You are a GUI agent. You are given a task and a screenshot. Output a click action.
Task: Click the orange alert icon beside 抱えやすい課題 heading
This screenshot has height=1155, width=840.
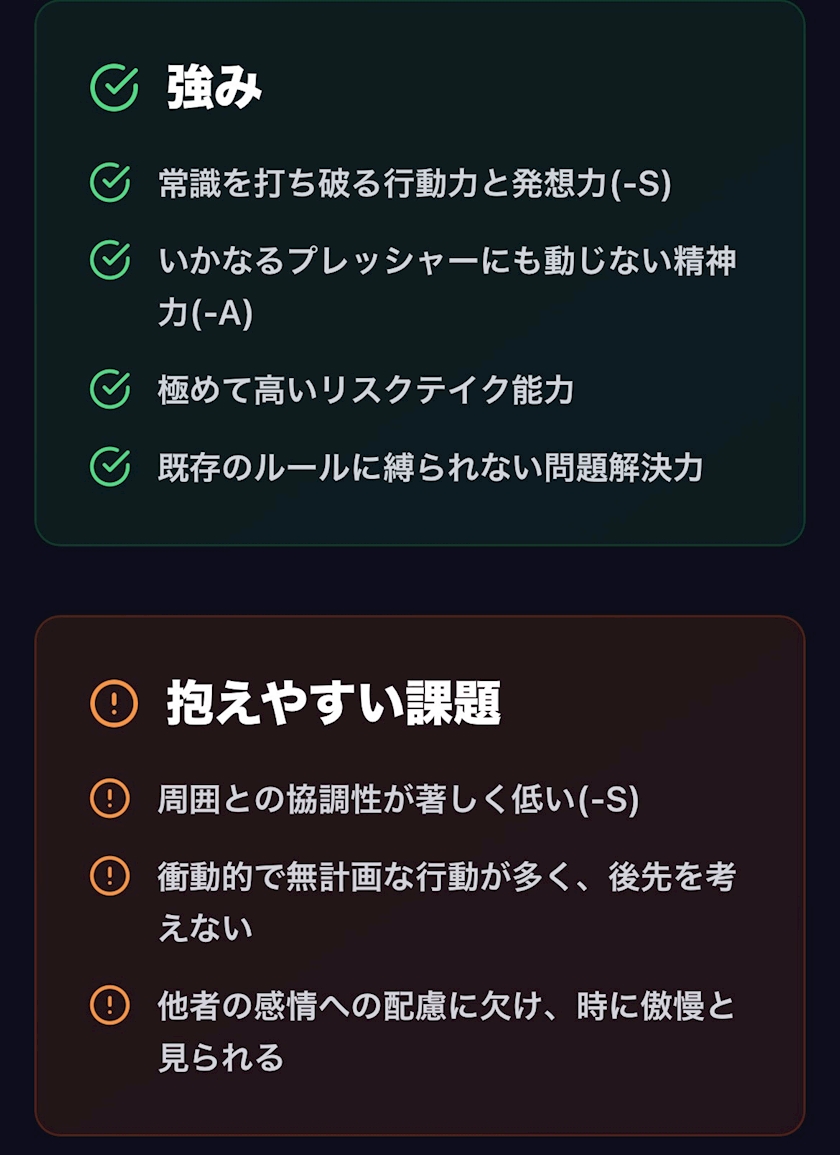114,703
